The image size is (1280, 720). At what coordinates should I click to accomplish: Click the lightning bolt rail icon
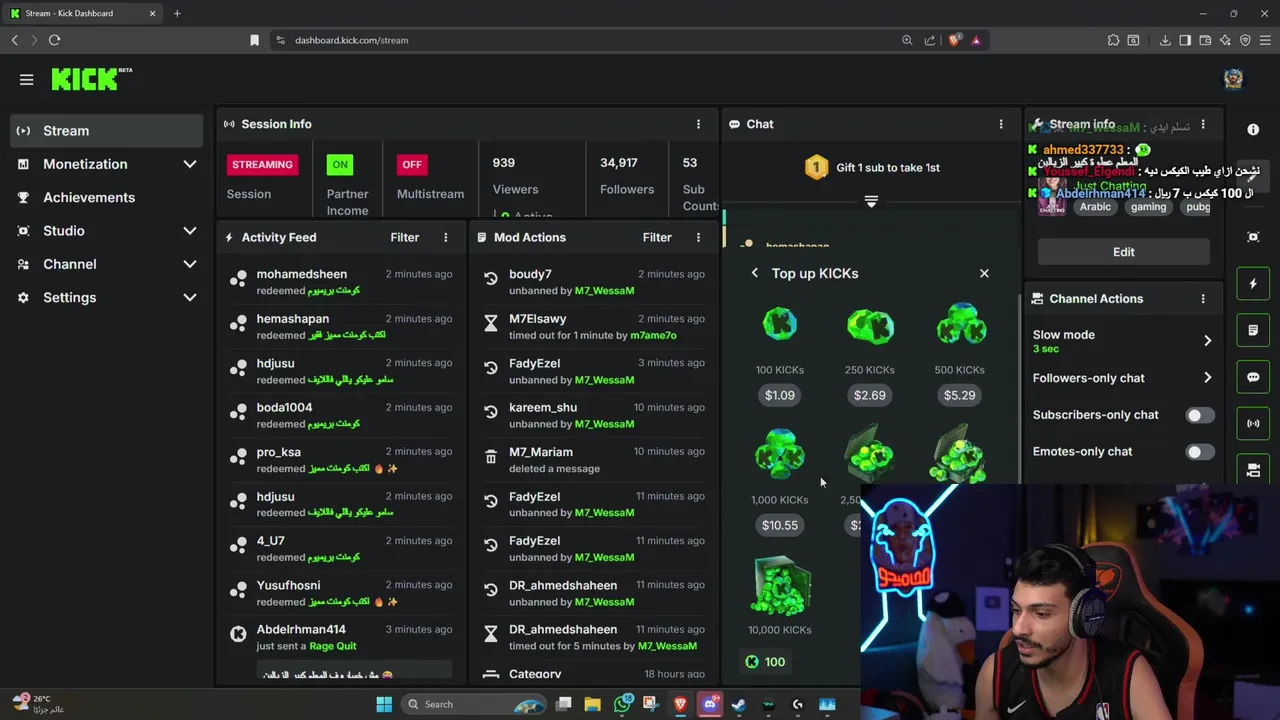click(x=1253, y=284)
